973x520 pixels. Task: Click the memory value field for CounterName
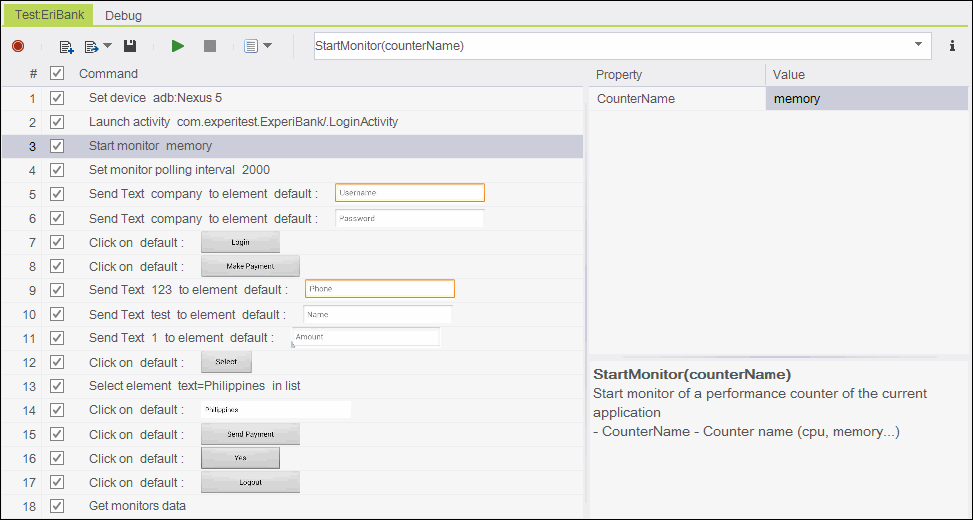(866, 99)
